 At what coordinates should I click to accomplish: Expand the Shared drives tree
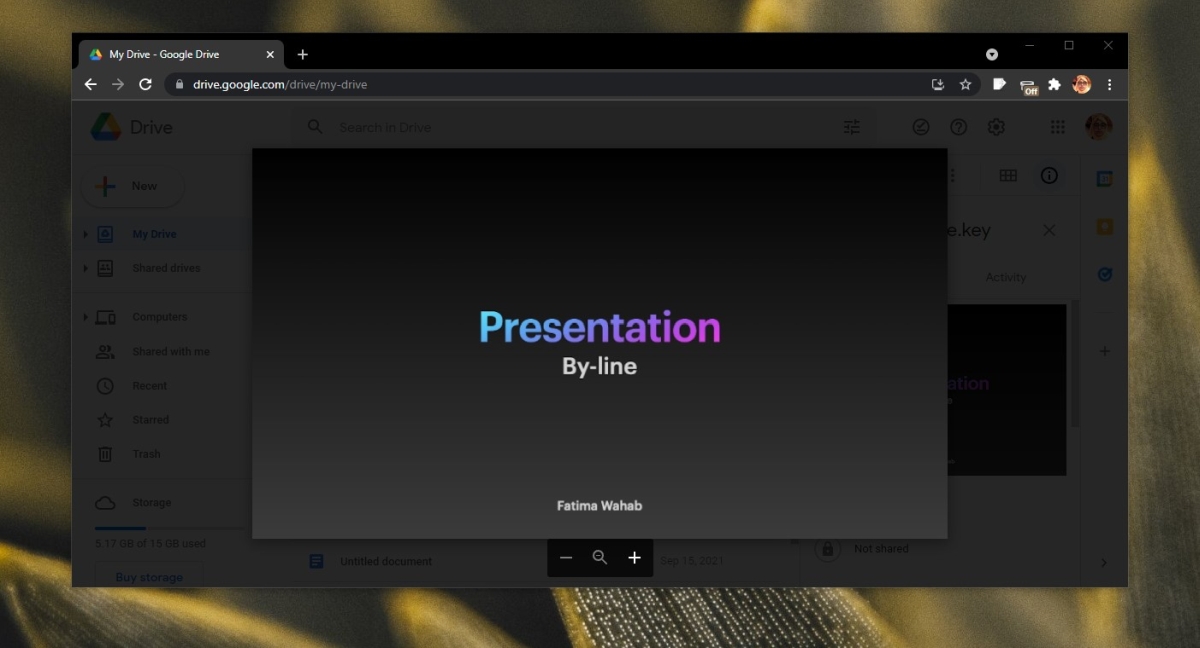click(x=85, y=268)
